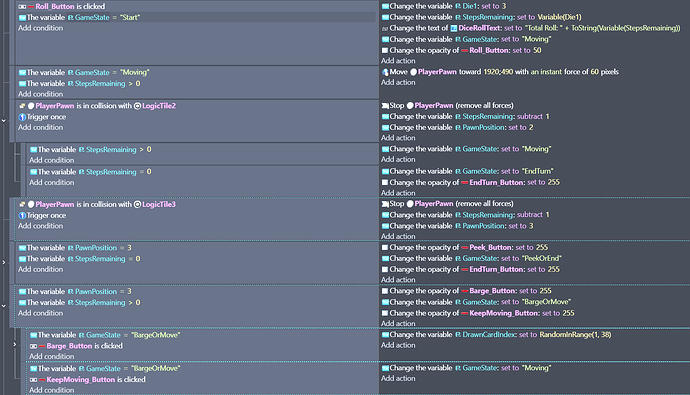Select the GameState set to "PeekOrEnd" action

[471, 259]
